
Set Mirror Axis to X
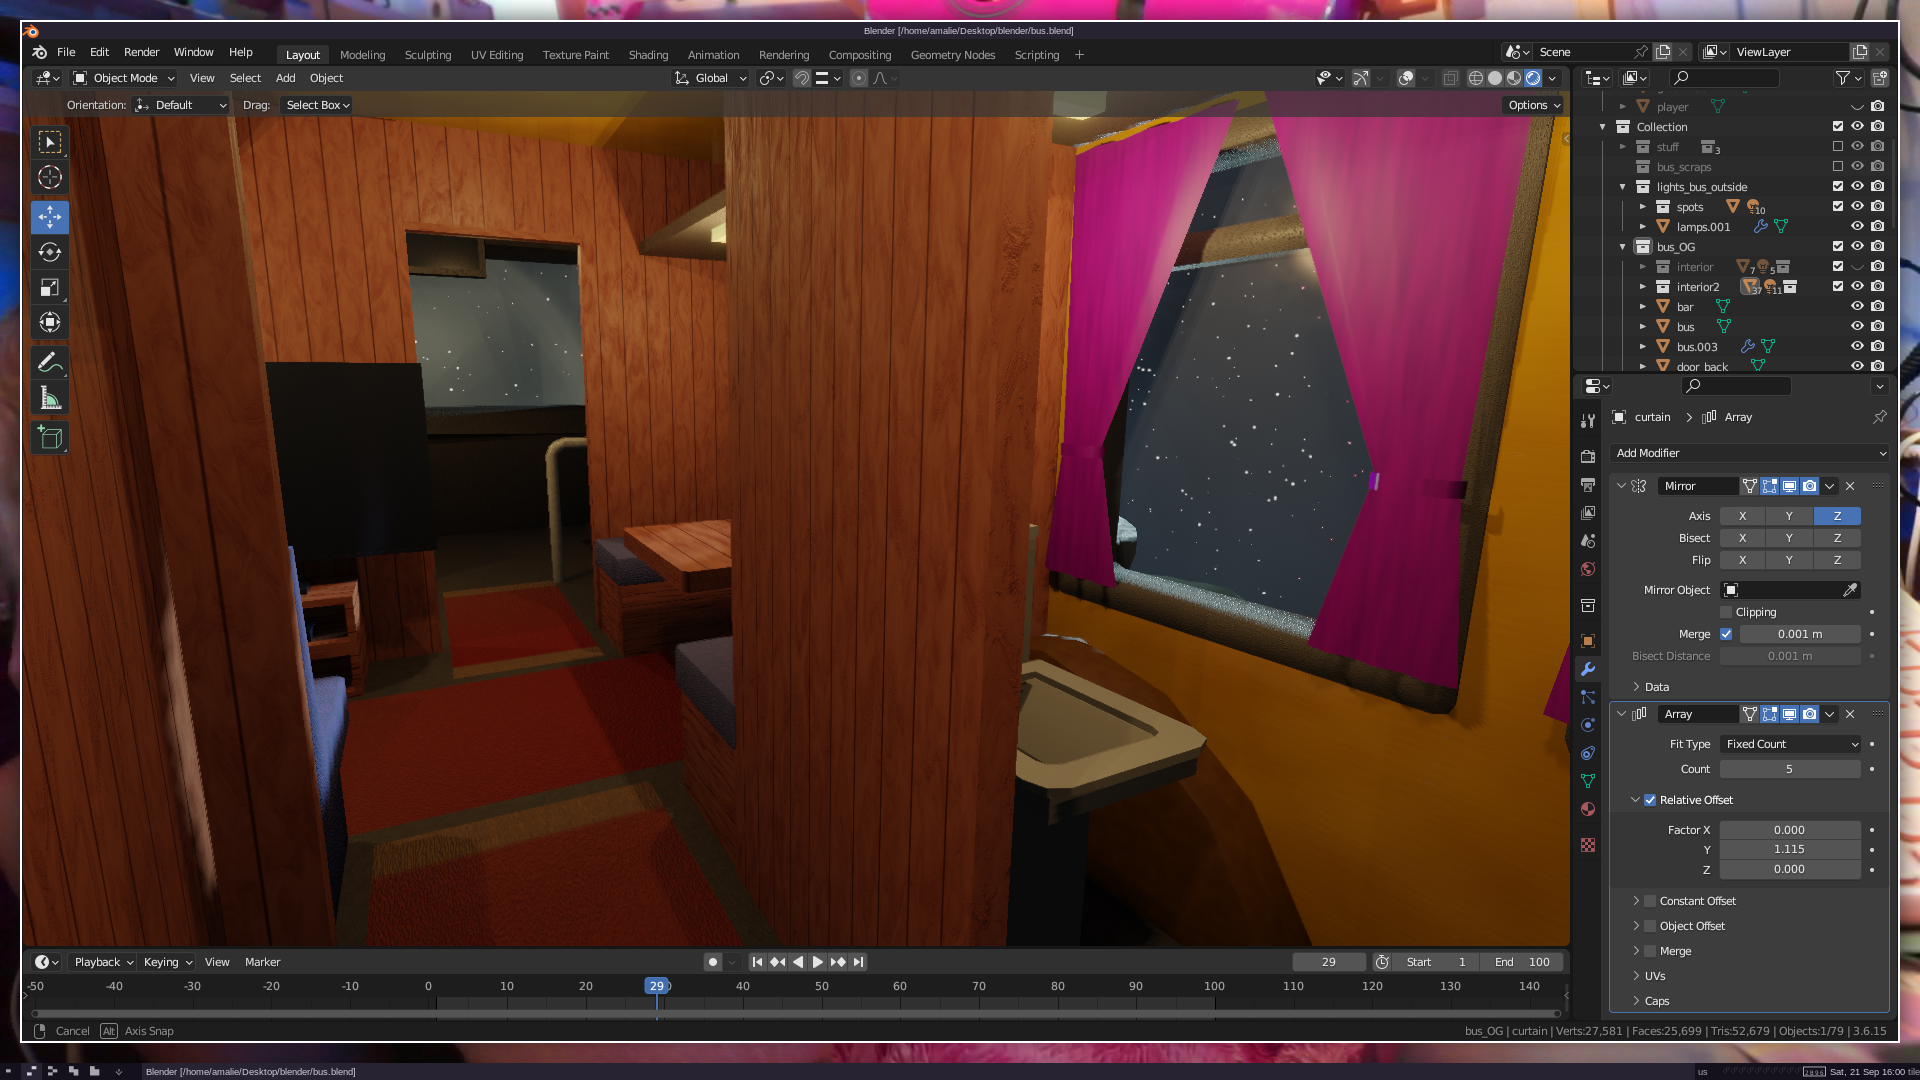[x=1742, y=516]
